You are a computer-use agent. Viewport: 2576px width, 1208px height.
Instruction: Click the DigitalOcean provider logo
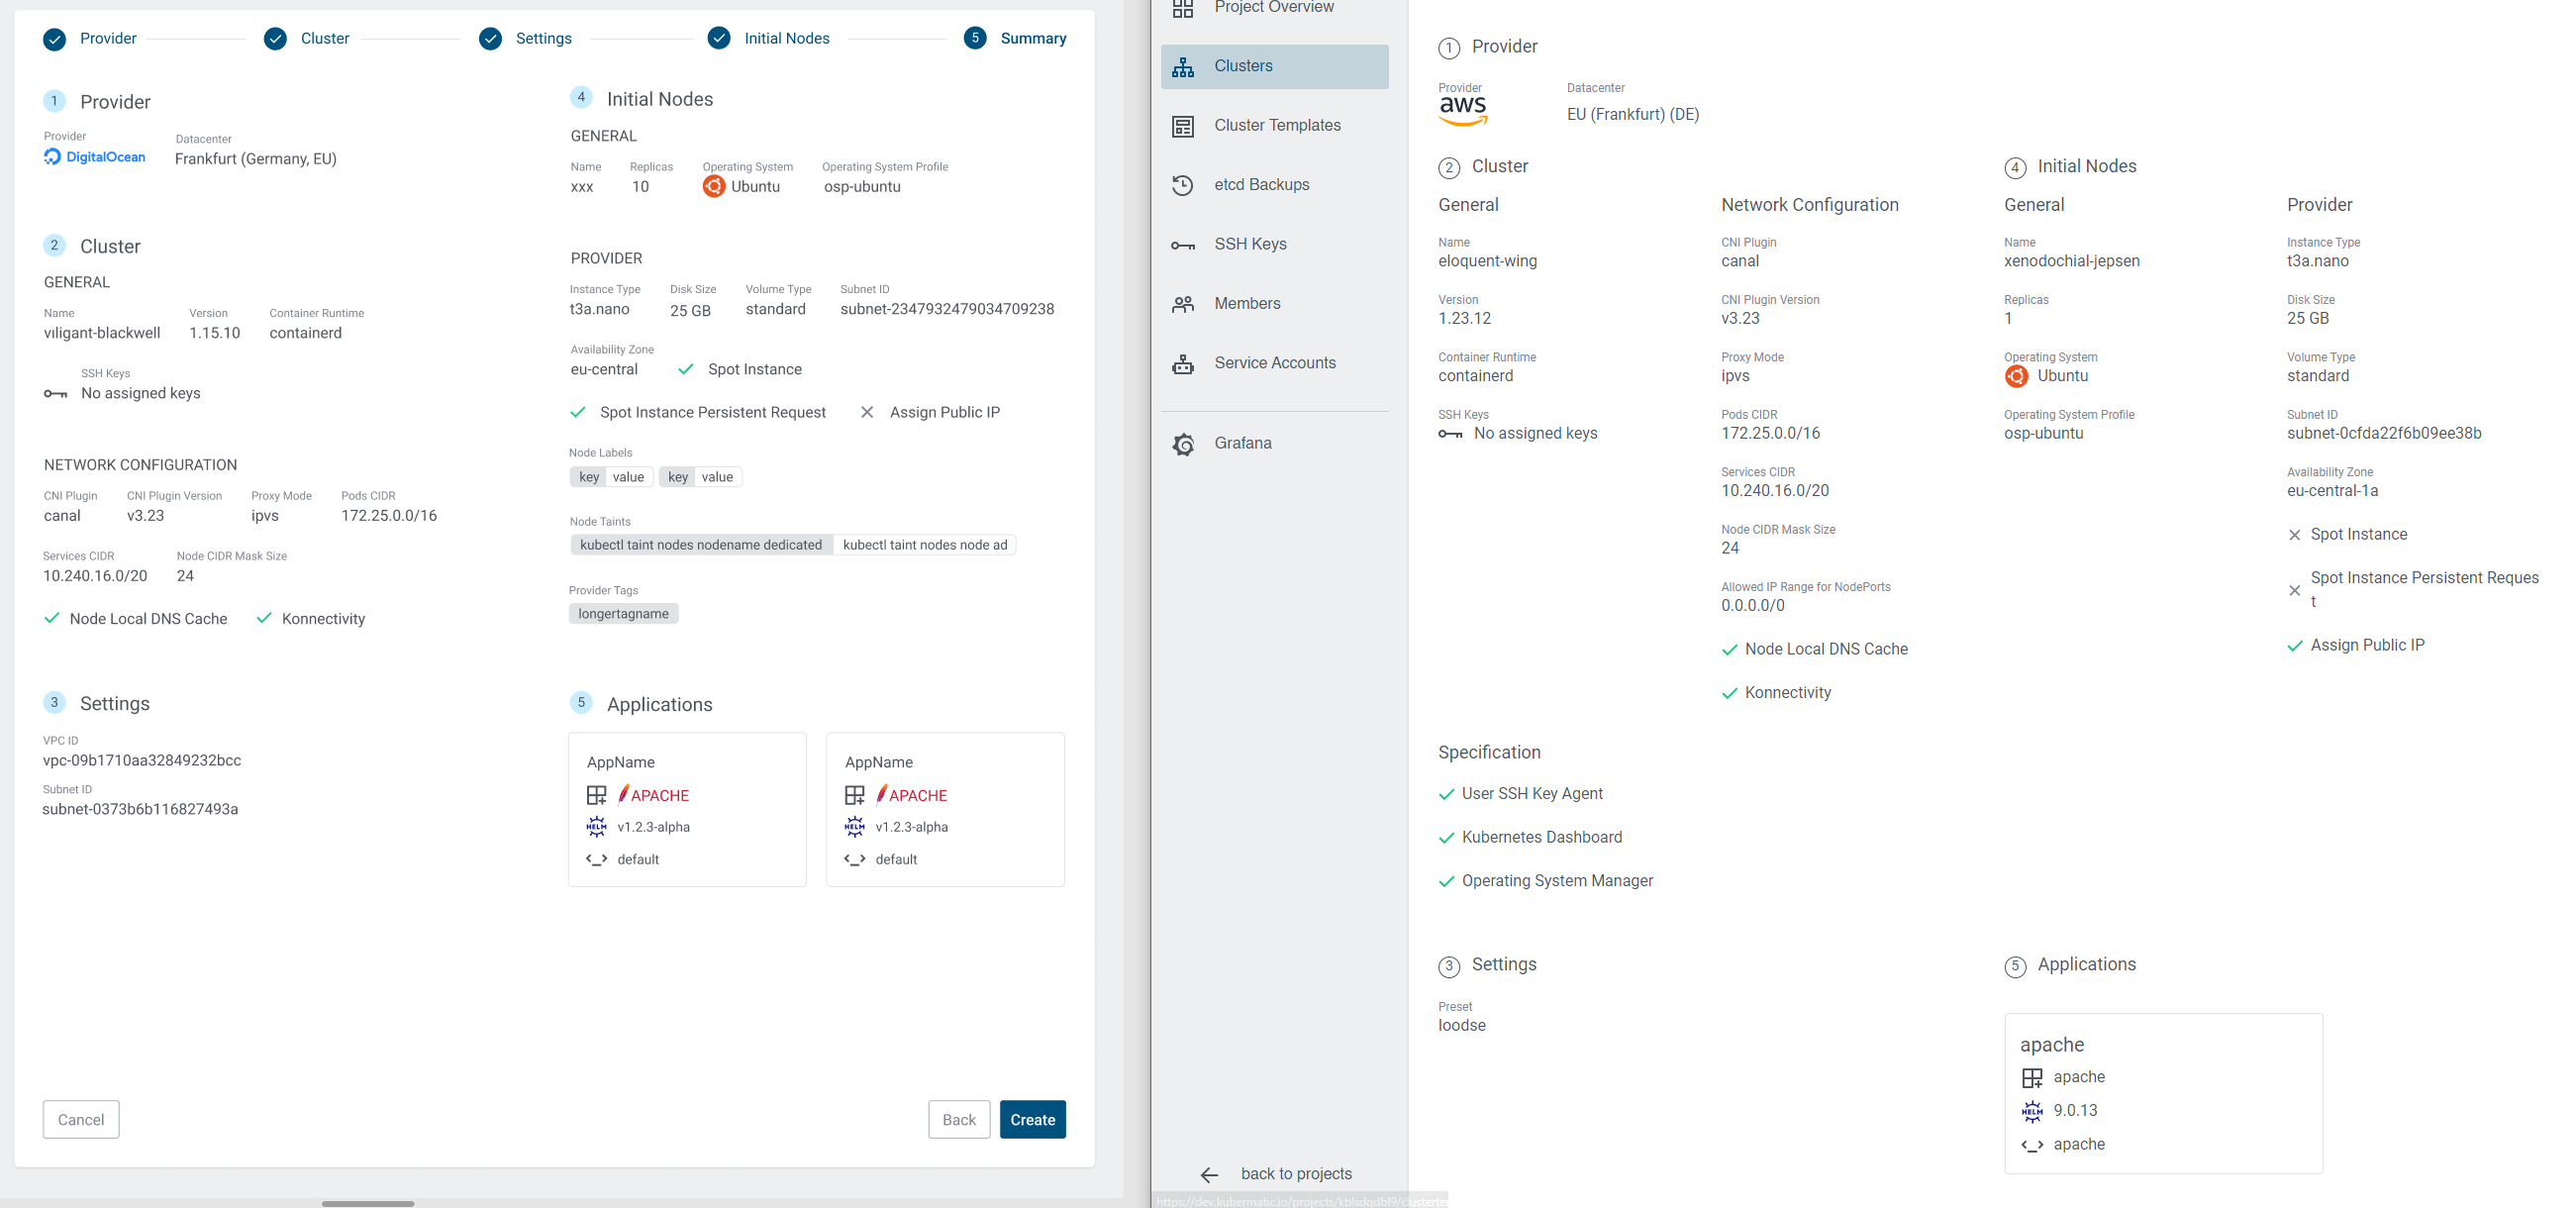[94, 157]
